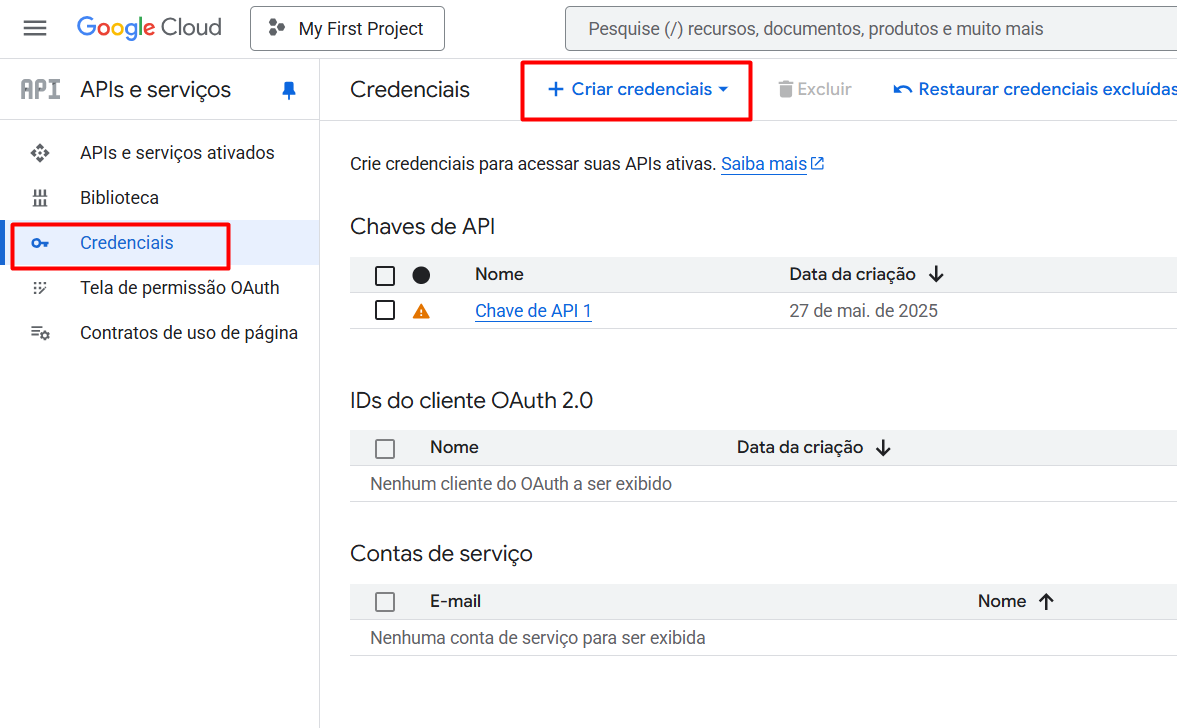Click the Contratos de uso settings icon
Image resolution: width=1177 pixels, height=728 pixels.
(40, 332)
